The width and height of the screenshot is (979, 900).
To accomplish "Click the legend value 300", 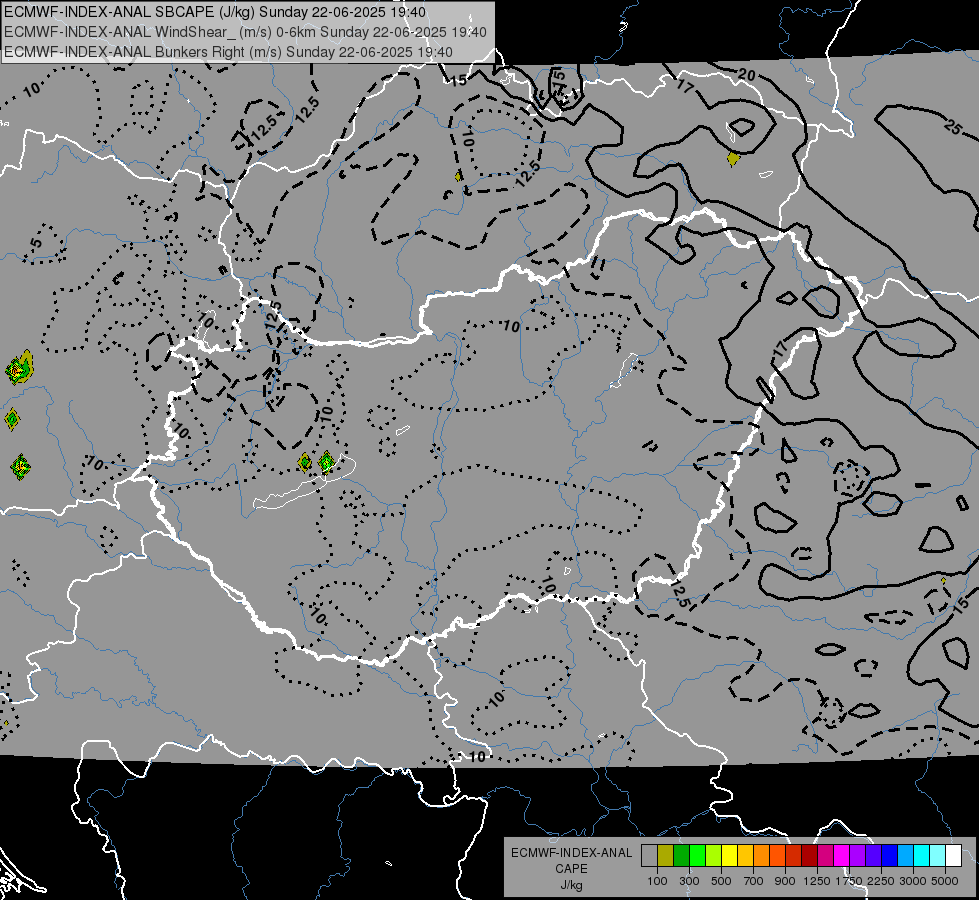I will coord(689,881).
